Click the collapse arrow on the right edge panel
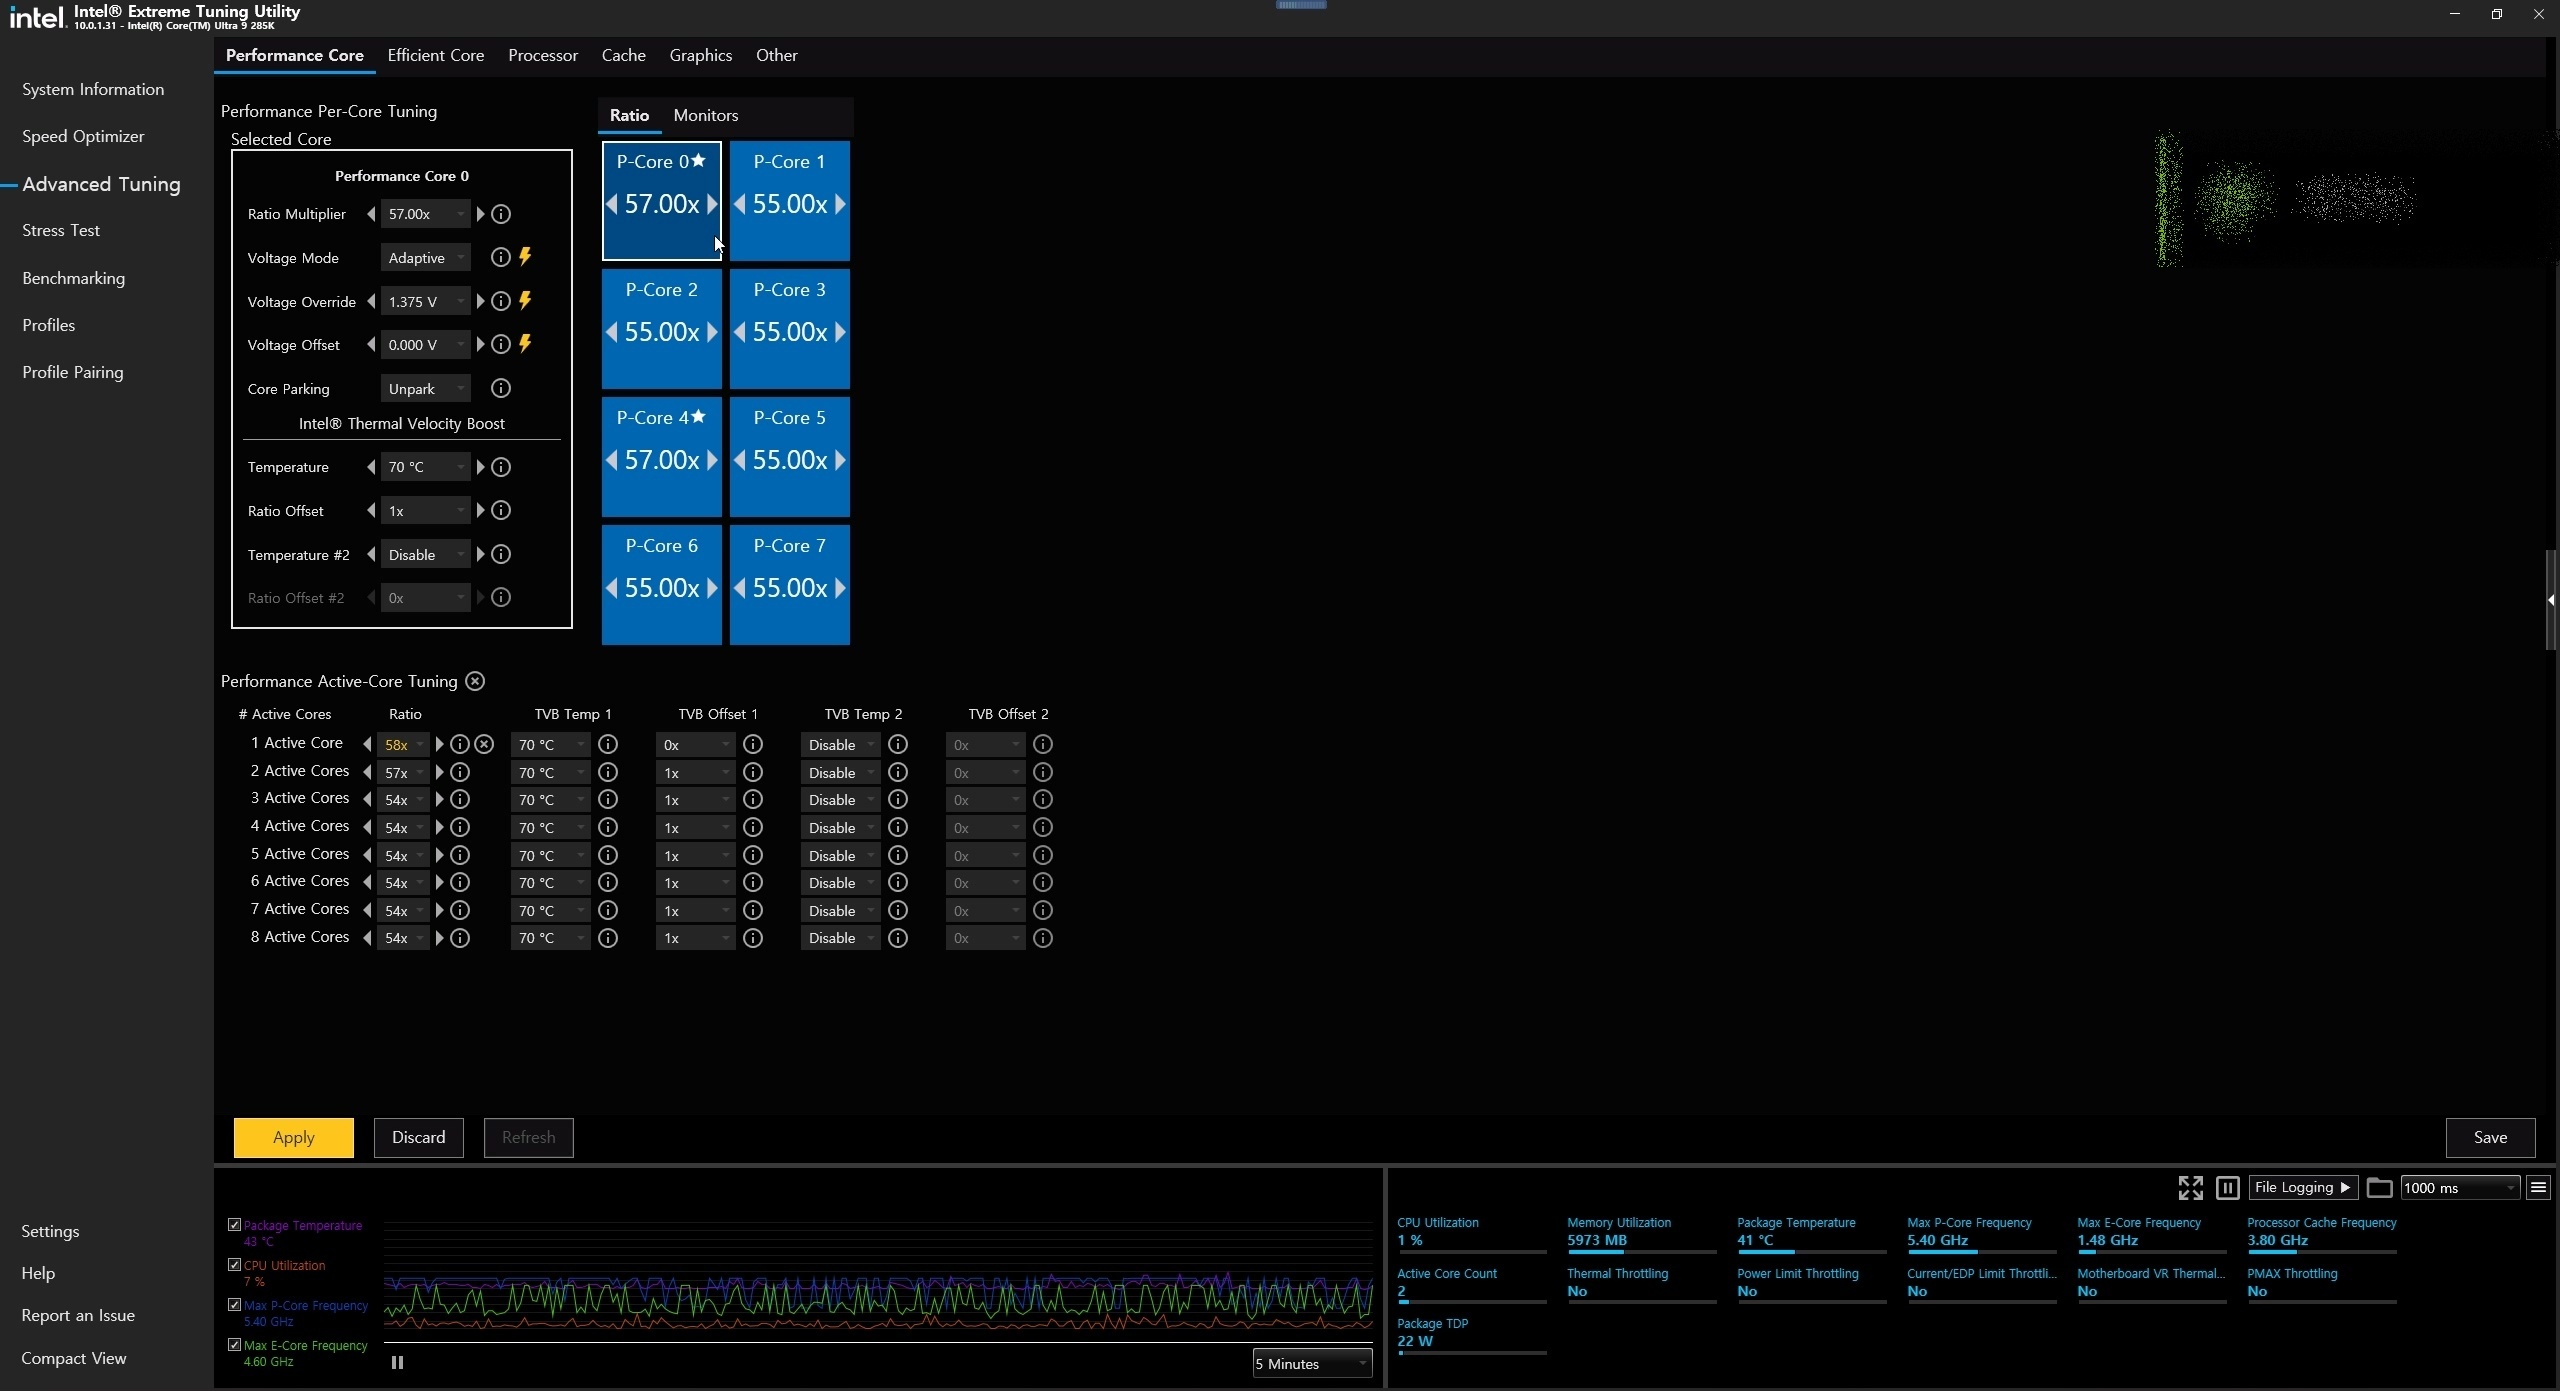 click(x=2551, y=600)
